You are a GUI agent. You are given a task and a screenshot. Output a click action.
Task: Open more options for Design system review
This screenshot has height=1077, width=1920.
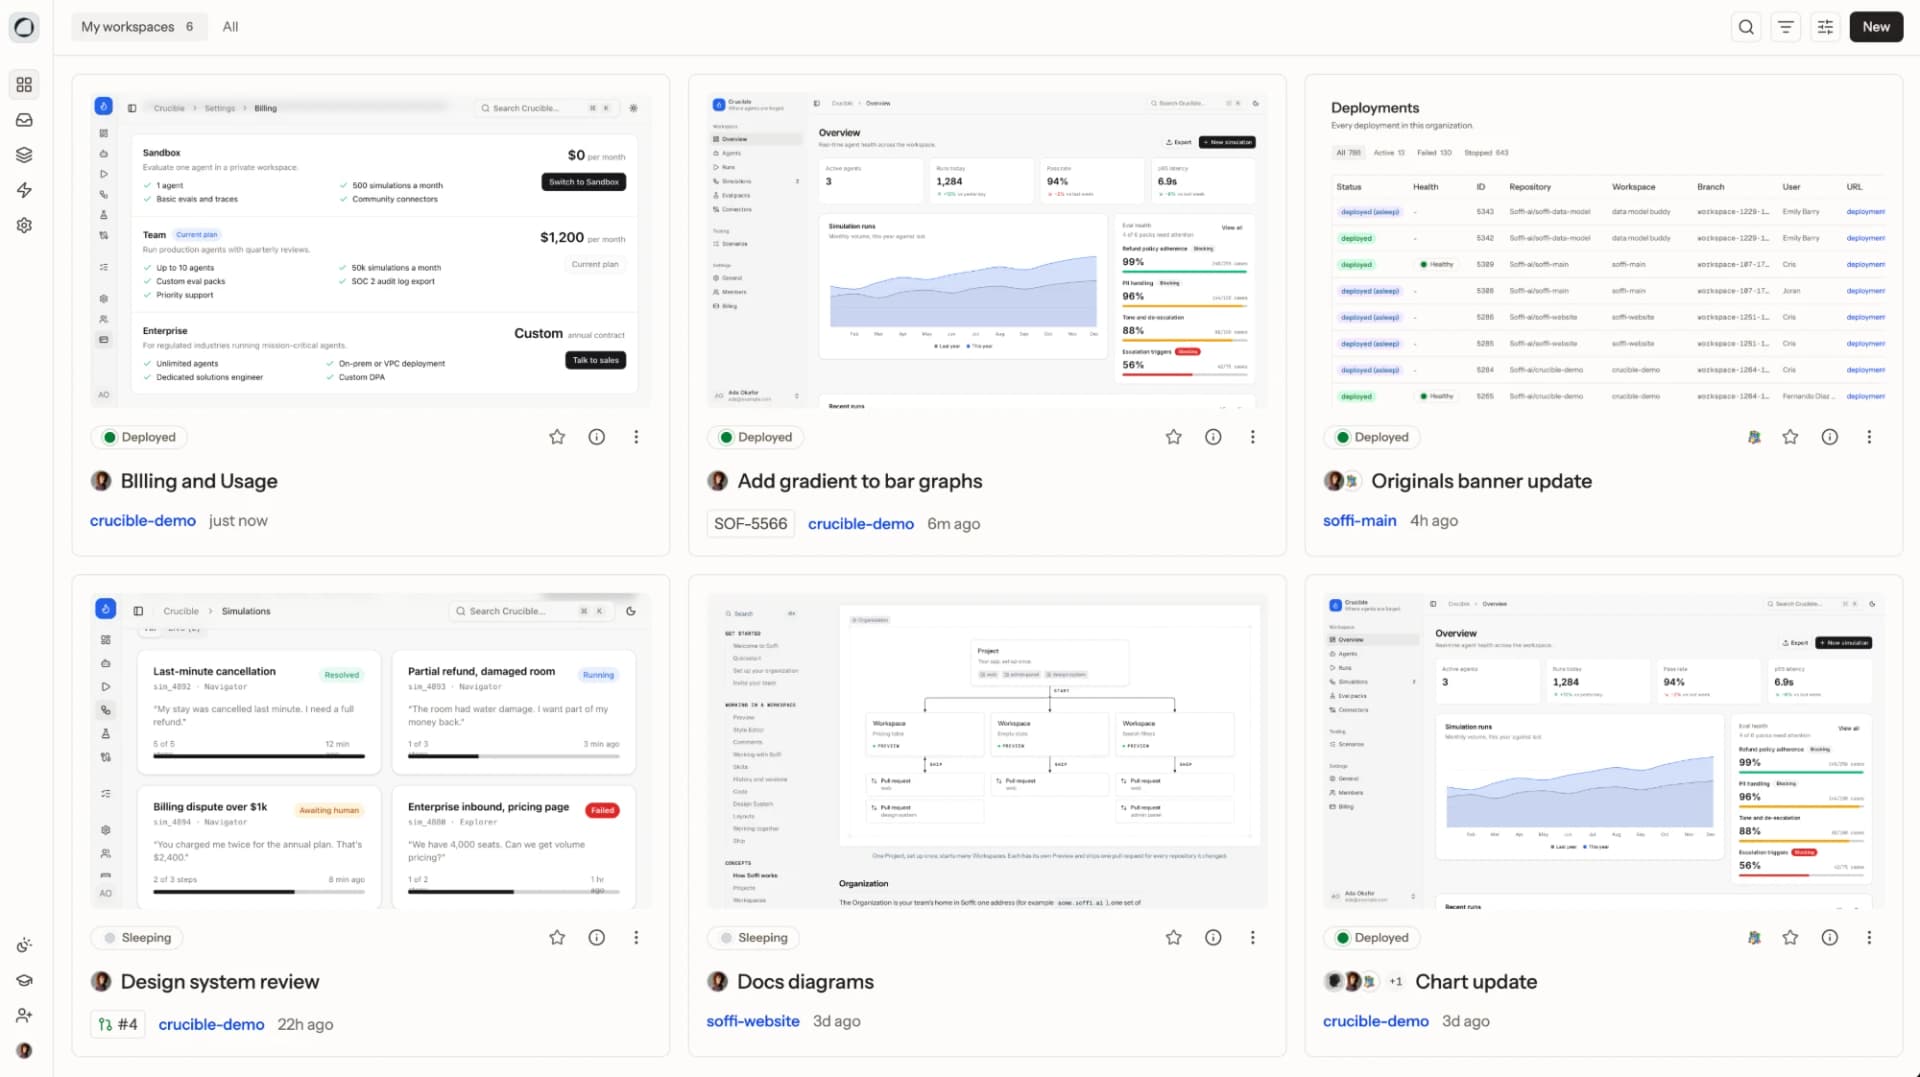[x=636, y=937]
